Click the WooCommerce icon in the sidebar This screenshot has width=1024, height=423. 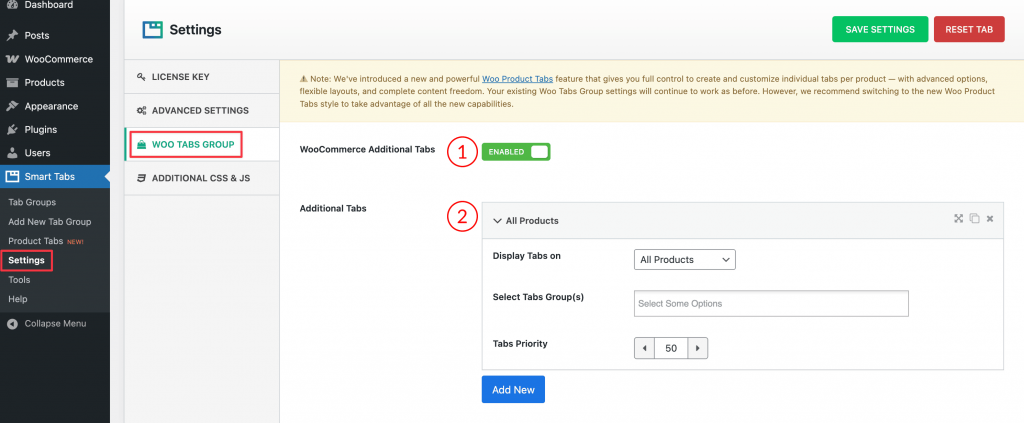(x=12, y=59)
